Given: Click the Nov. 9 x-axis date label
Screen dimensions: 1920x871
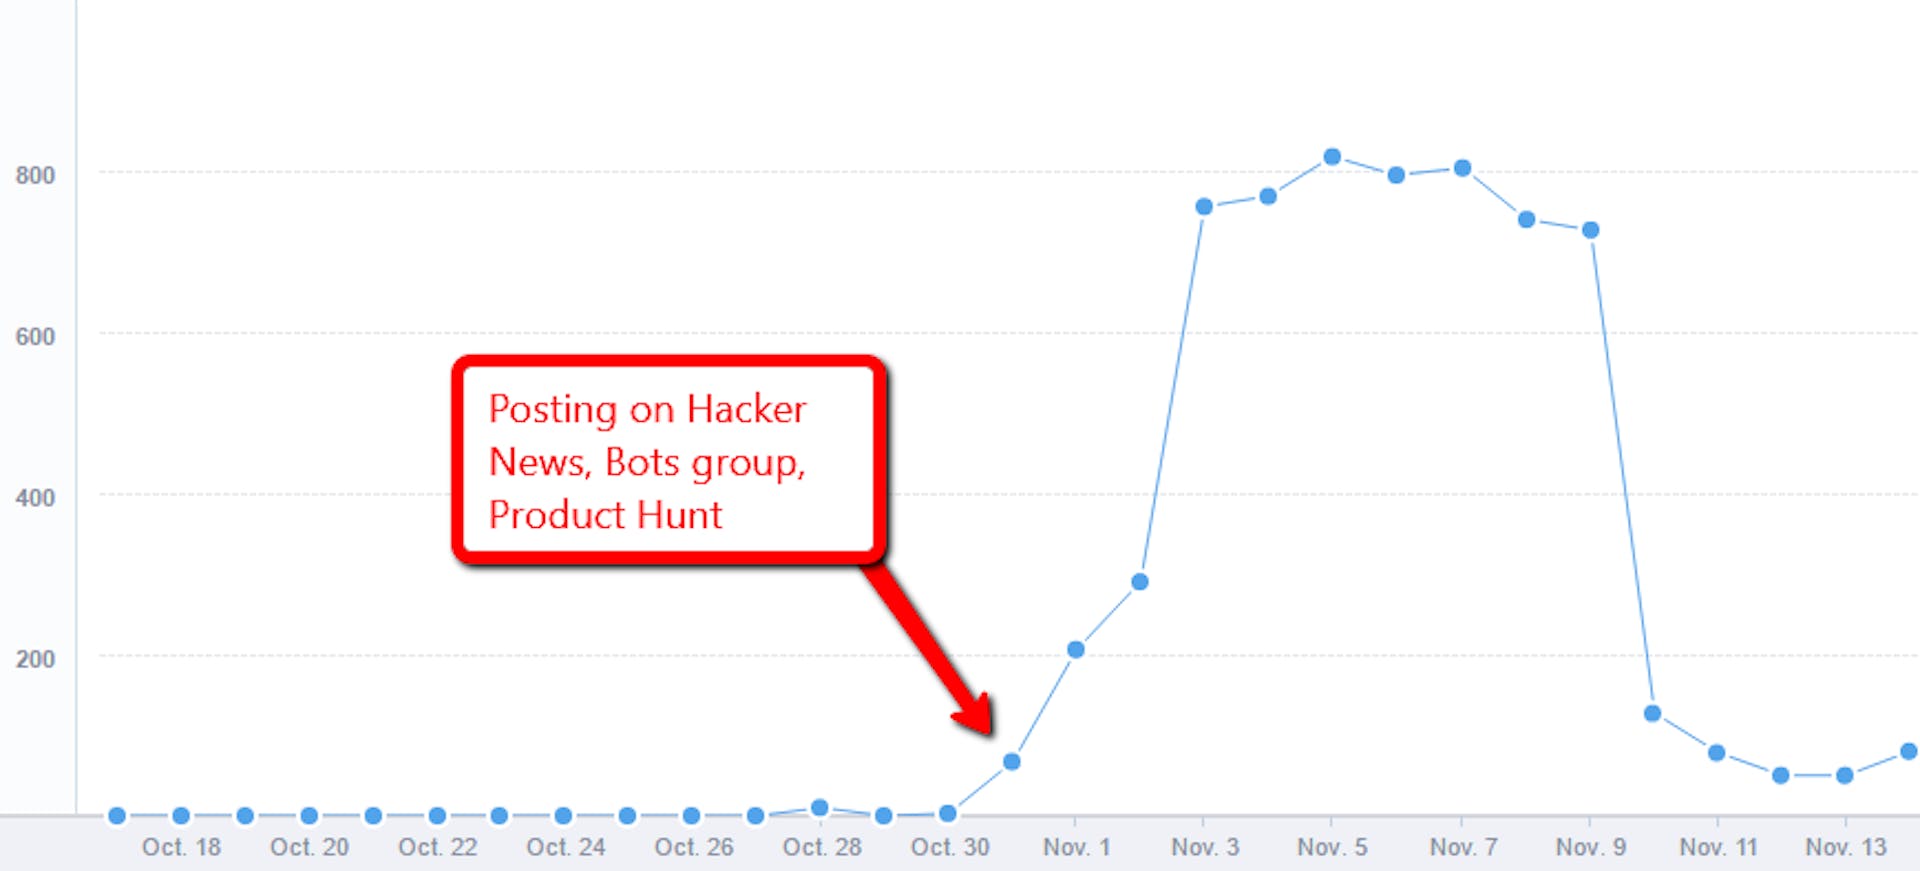Looking at the screenshot, I should pyautogui.click(x=1590, y=848).
